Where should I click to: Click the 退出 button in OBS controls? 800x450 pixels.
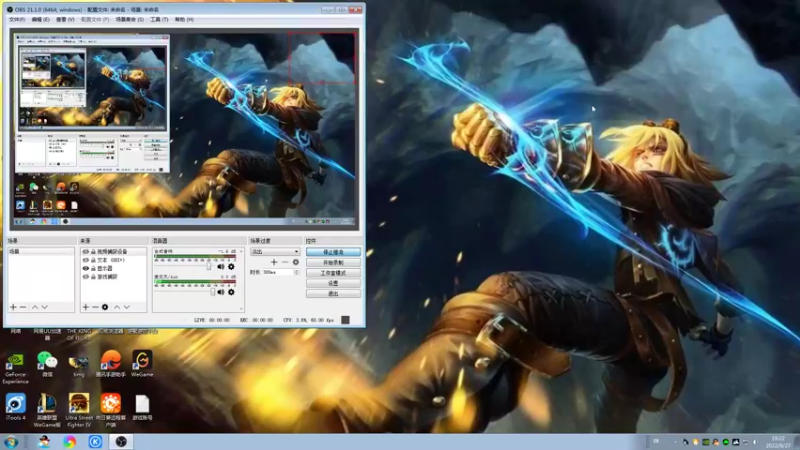pos(333,294)
